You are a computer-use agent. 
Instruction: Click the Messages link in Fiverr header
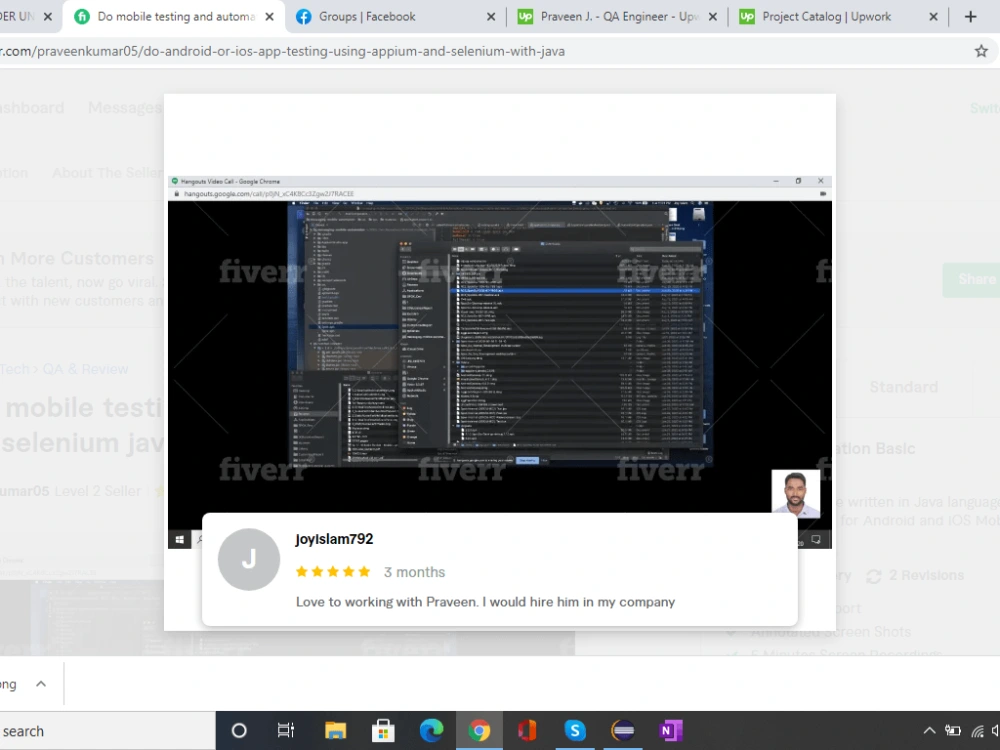(x=125, y=108)
